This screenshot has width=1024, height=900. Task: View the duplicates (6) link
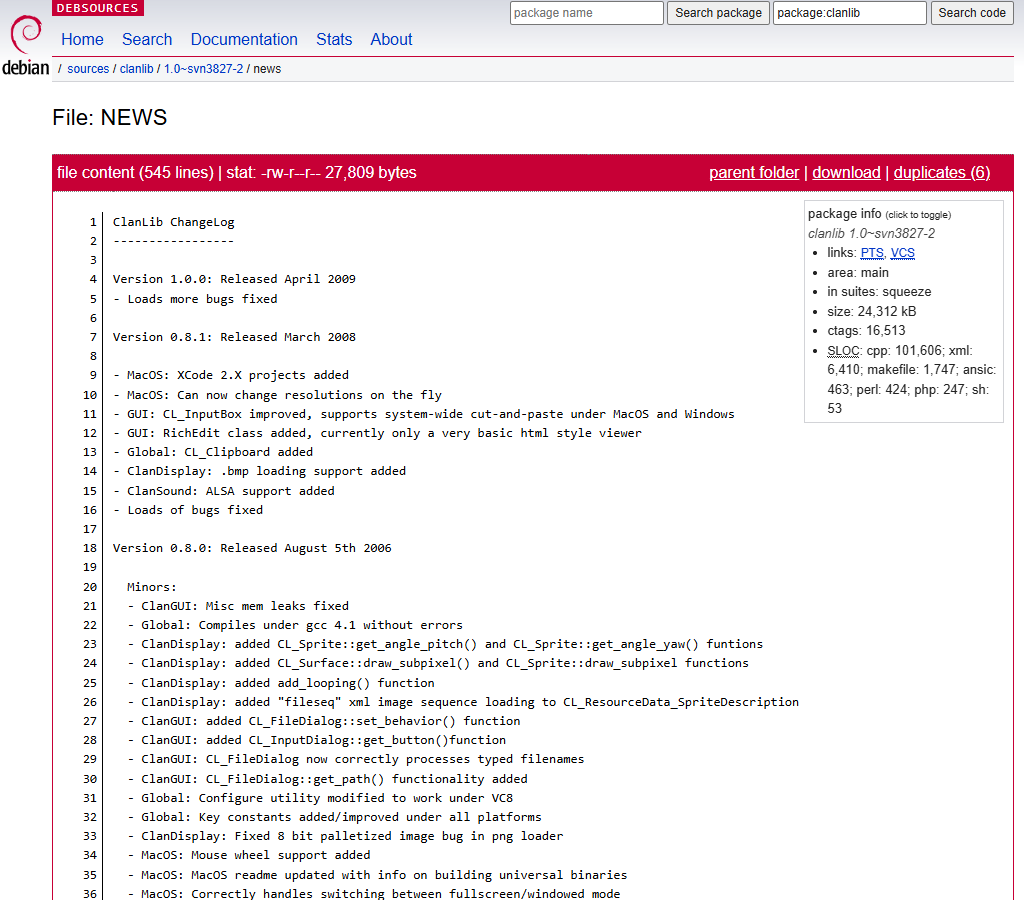(941, 173)
